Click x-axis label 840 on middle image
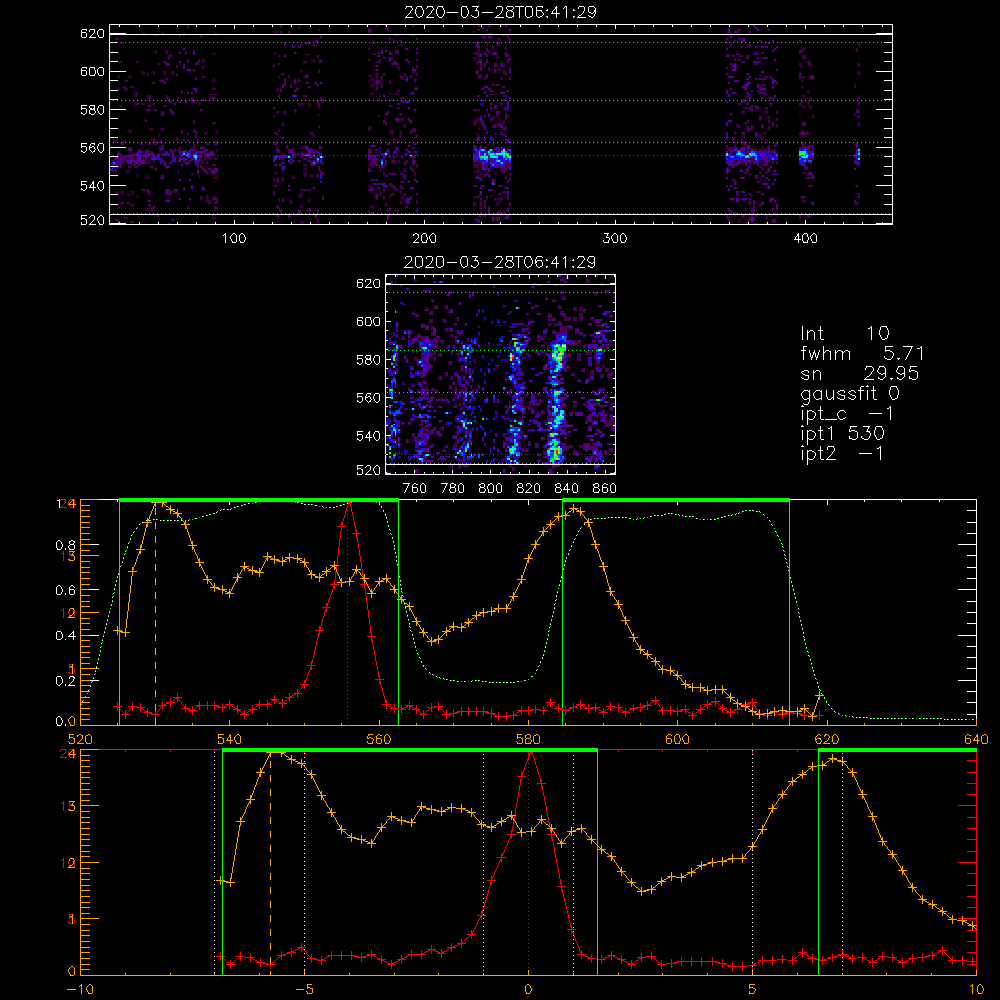 click(566, 489)
